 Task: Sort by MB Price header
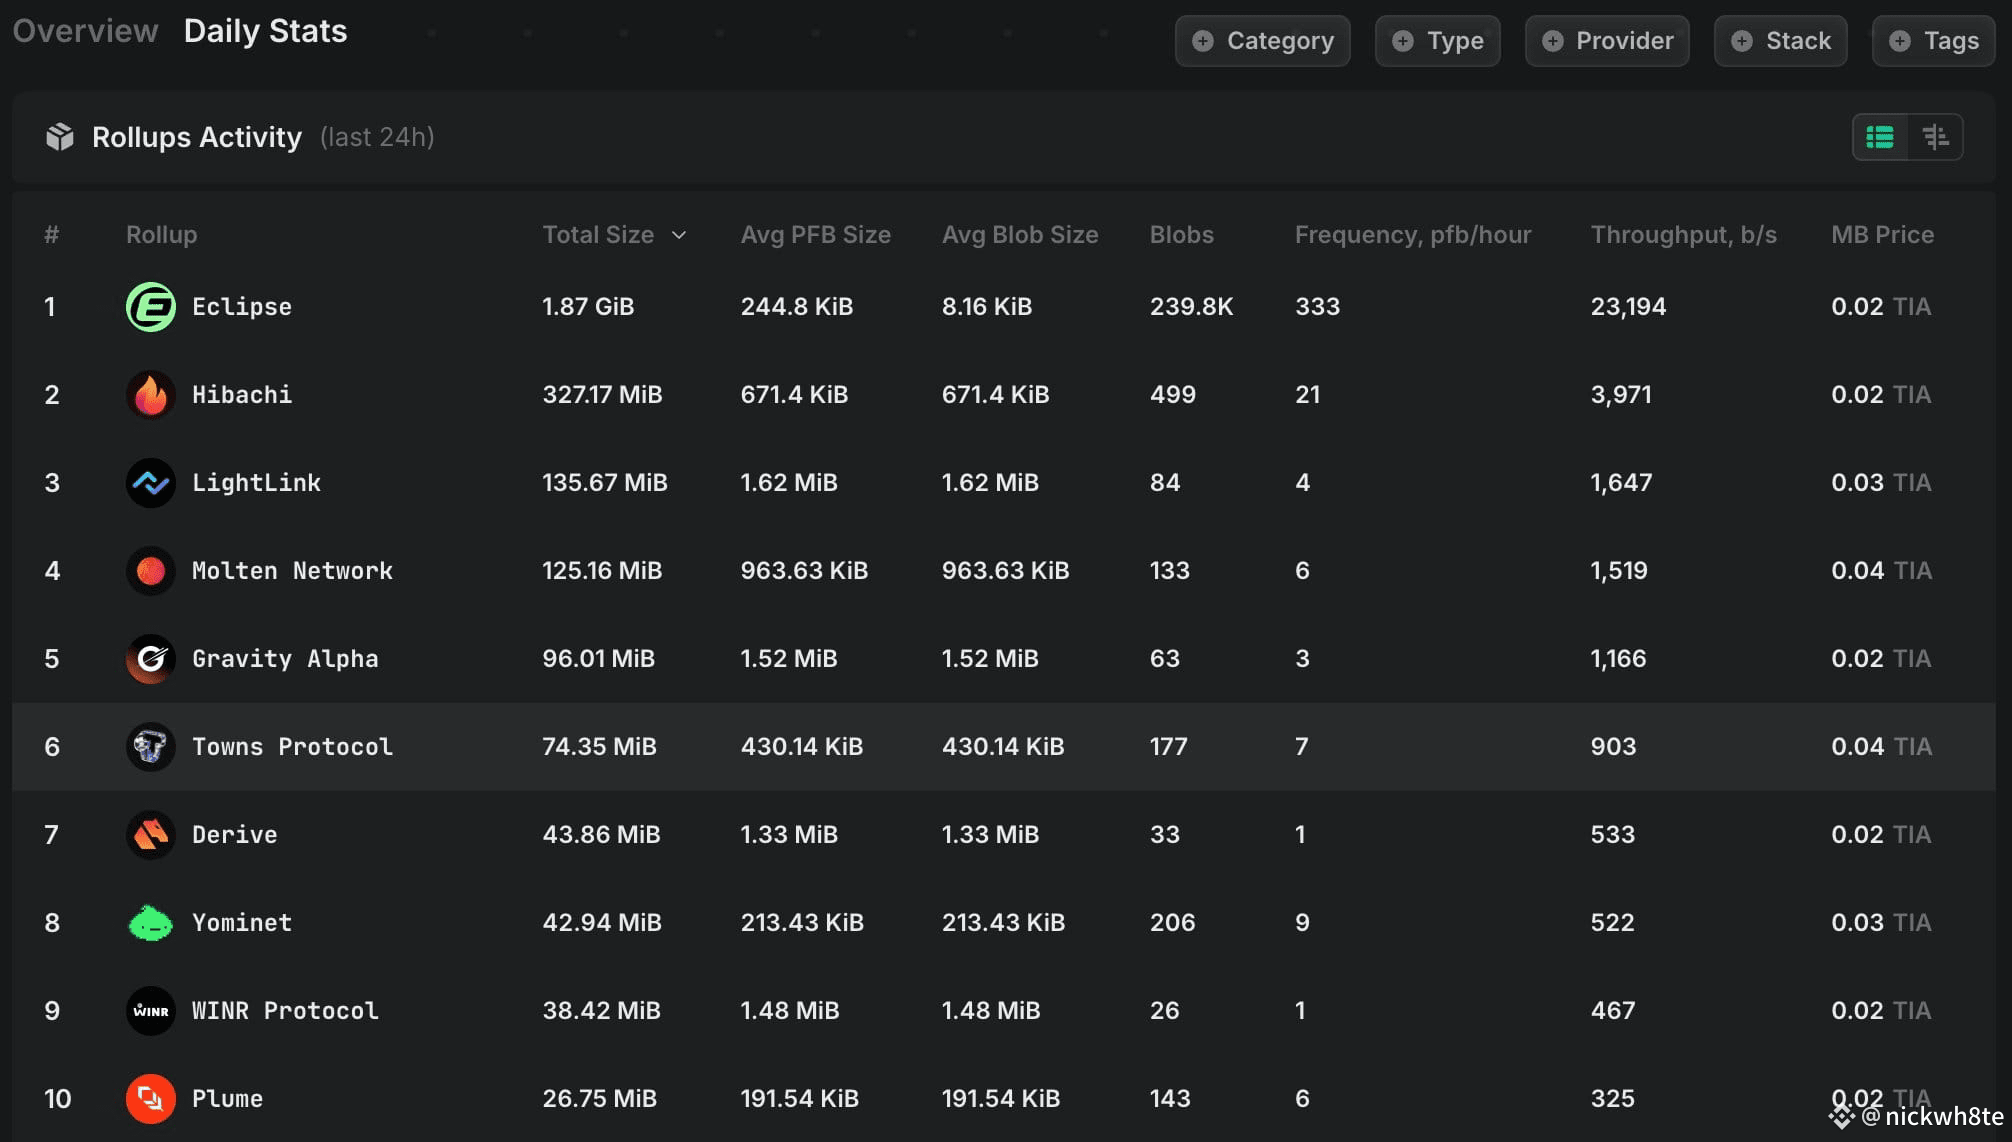[1882, 235]
